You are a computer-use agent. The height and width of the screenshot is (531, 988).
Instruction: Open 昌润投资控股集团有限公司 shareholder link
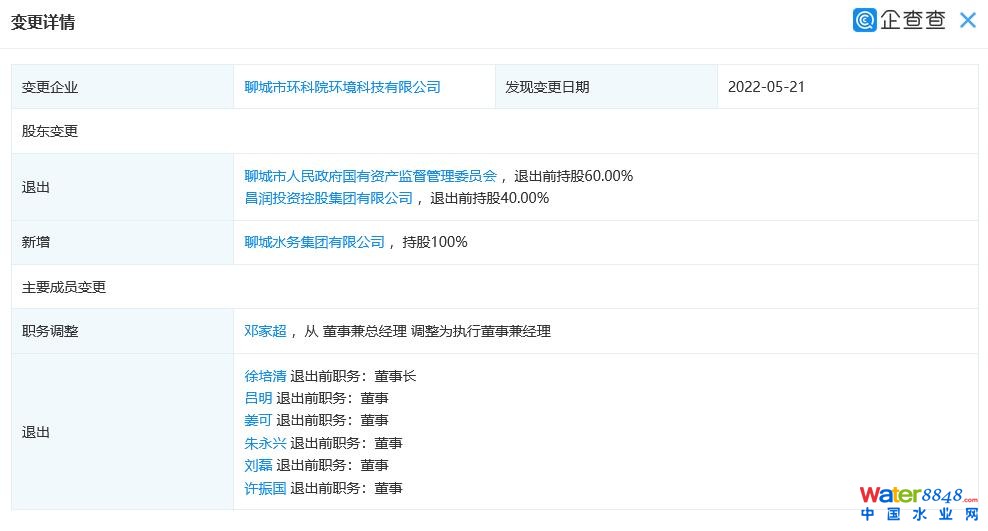pyautogui.click(x=328, y=198)
